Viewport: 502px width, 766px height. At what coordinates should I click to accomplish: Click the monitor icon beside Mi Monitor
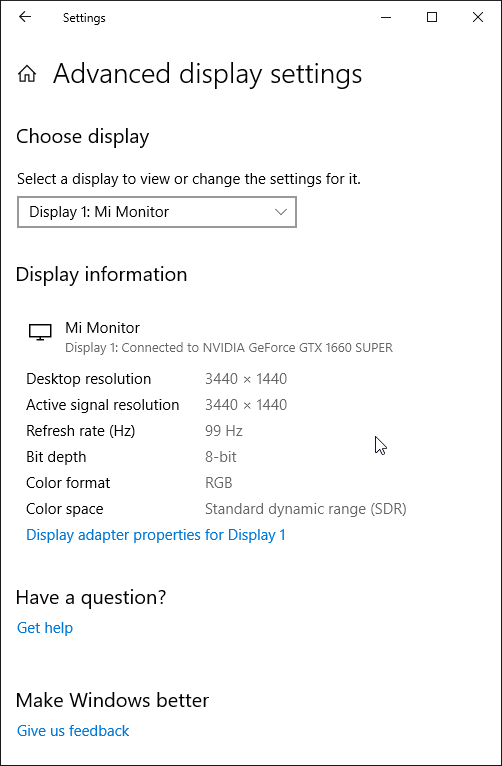[x=40, y=332]
